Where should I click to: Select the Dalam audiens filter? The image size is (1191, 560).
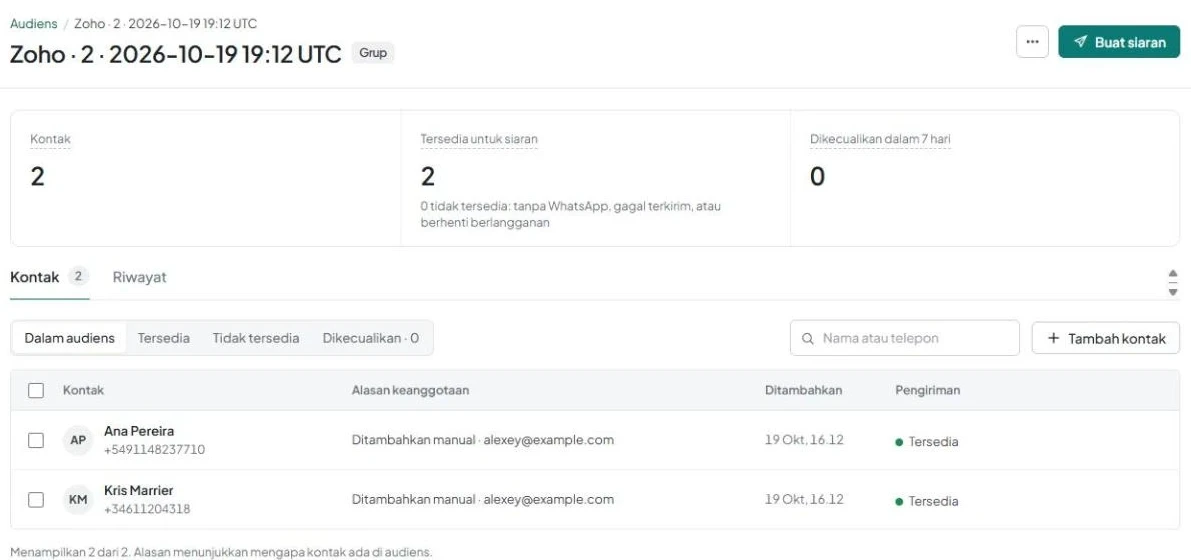tap(69, 338)
